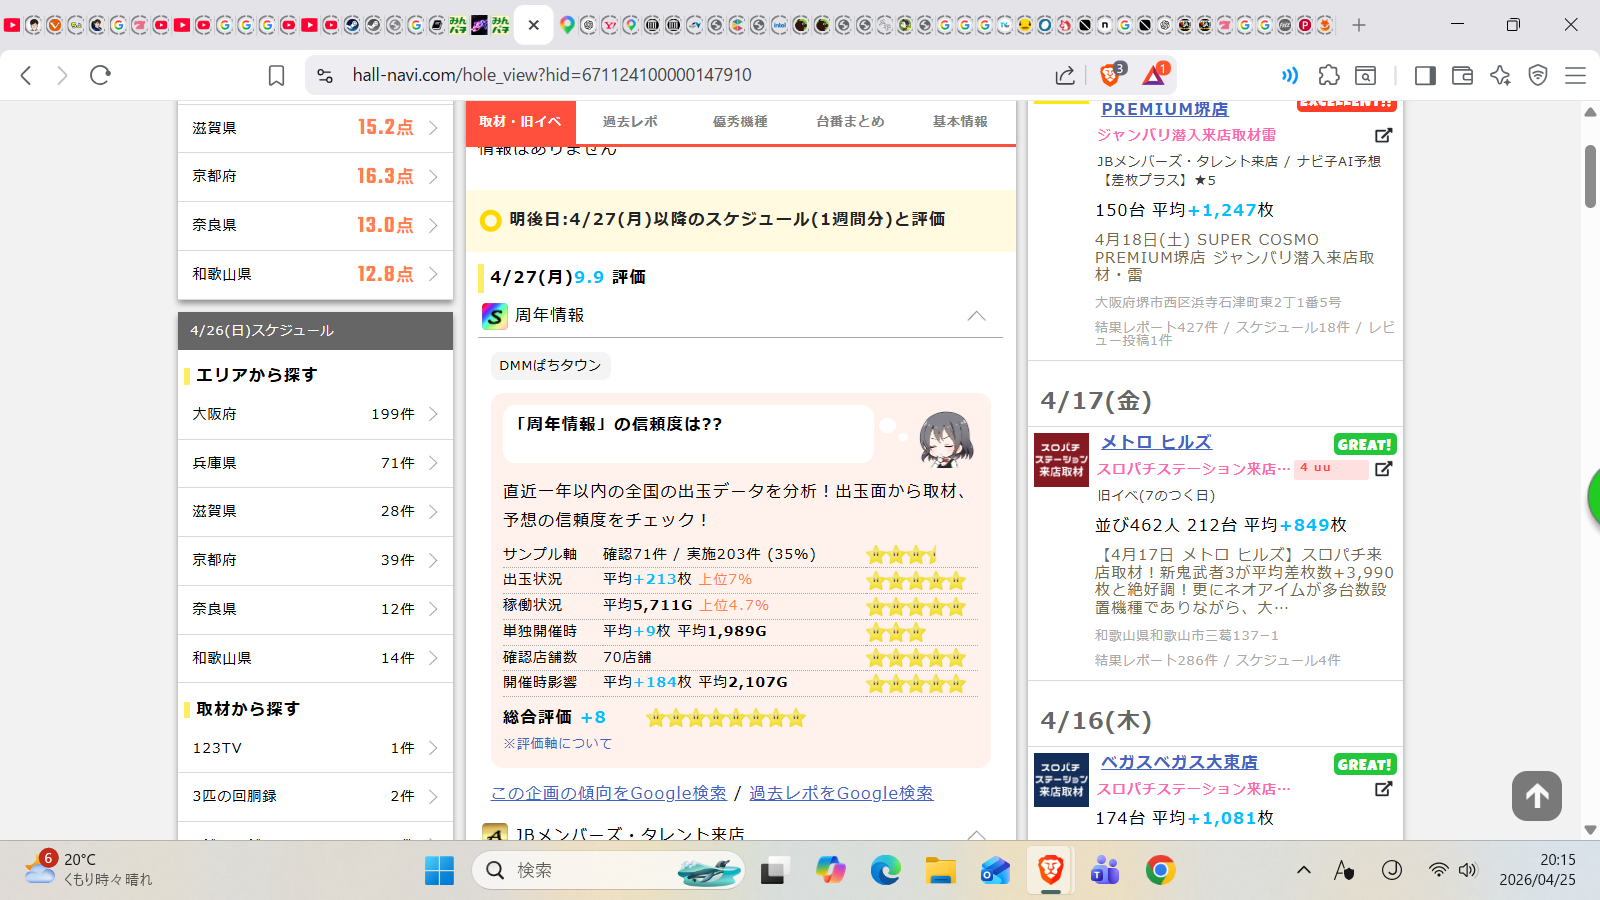Click the page vertical scrollbar thumb
1600x900 pixels.
[1590, 176]
